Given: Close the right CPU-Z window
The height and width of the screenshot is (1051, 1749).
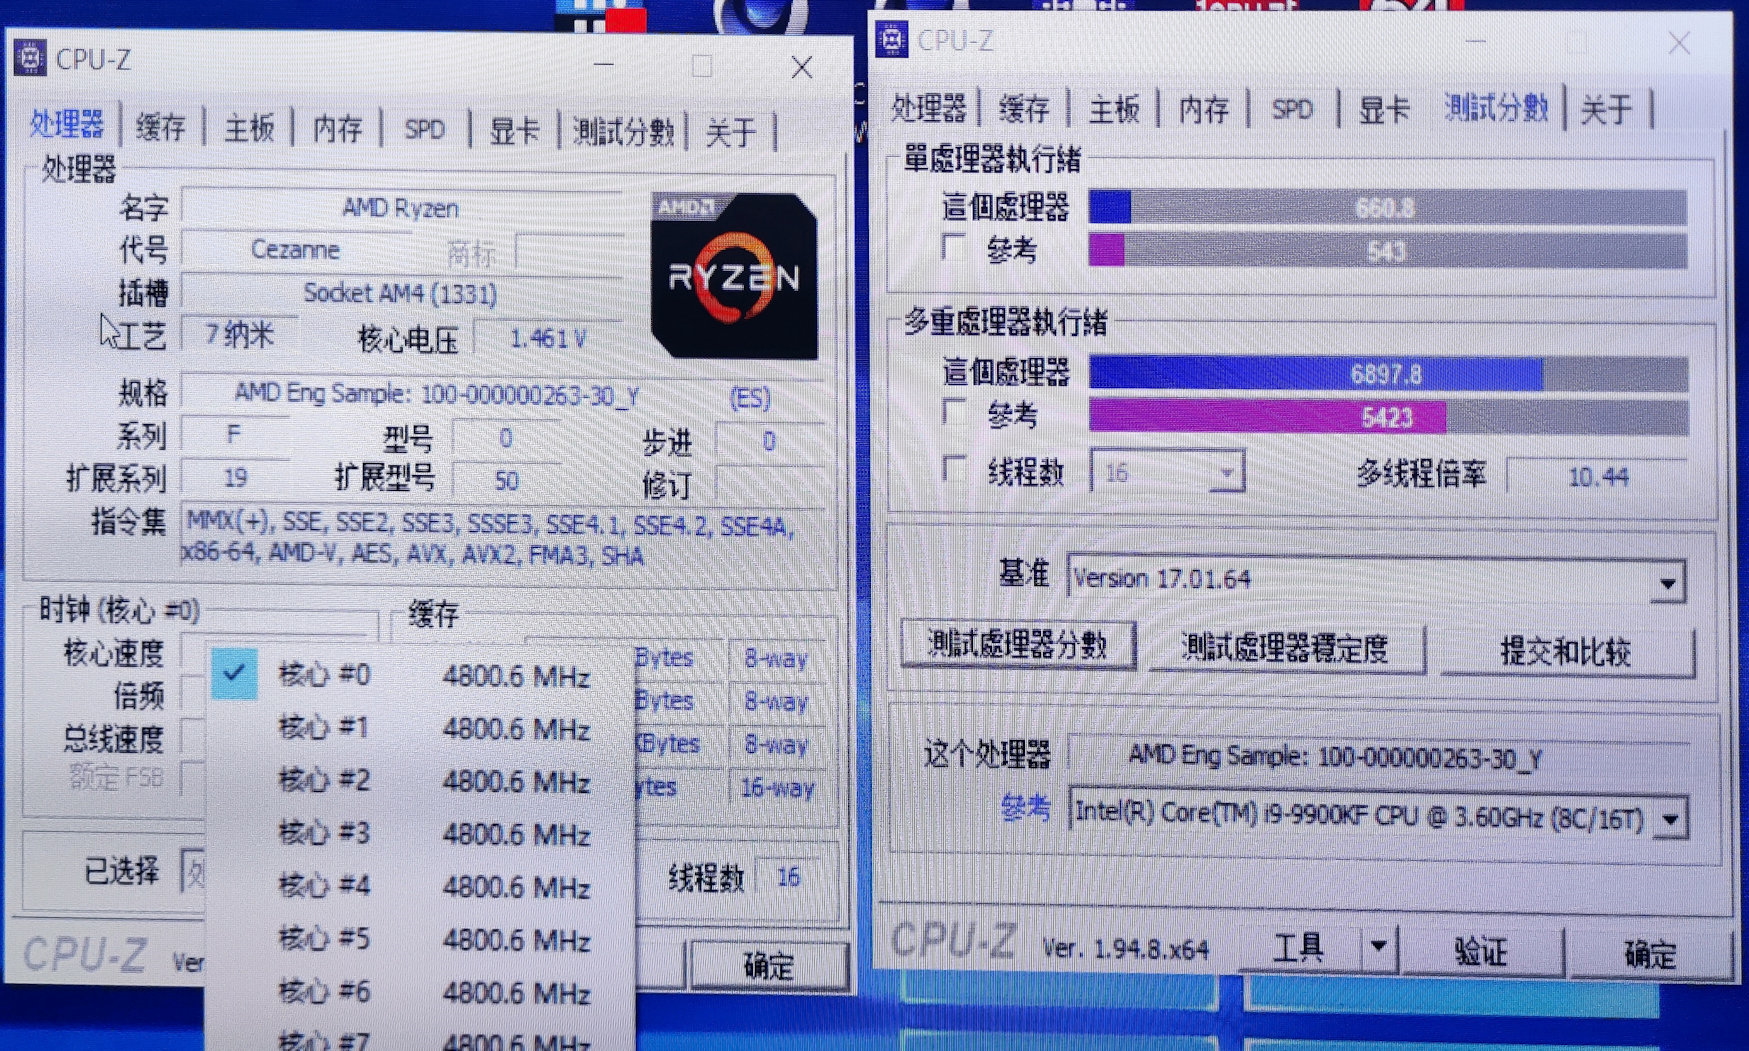Looking at the screenshot, I should [x=1679, y=43].
